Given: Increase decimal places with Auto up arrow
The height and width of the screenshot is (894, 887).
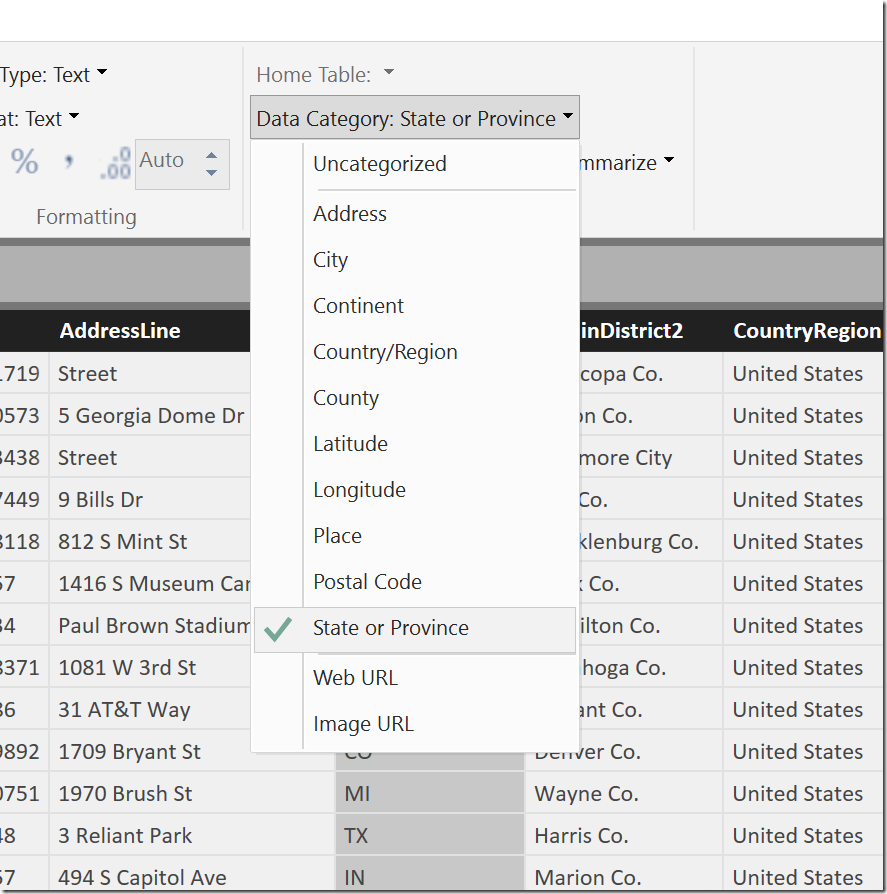Looking at the screenshot, I should (x=211, y=156).
